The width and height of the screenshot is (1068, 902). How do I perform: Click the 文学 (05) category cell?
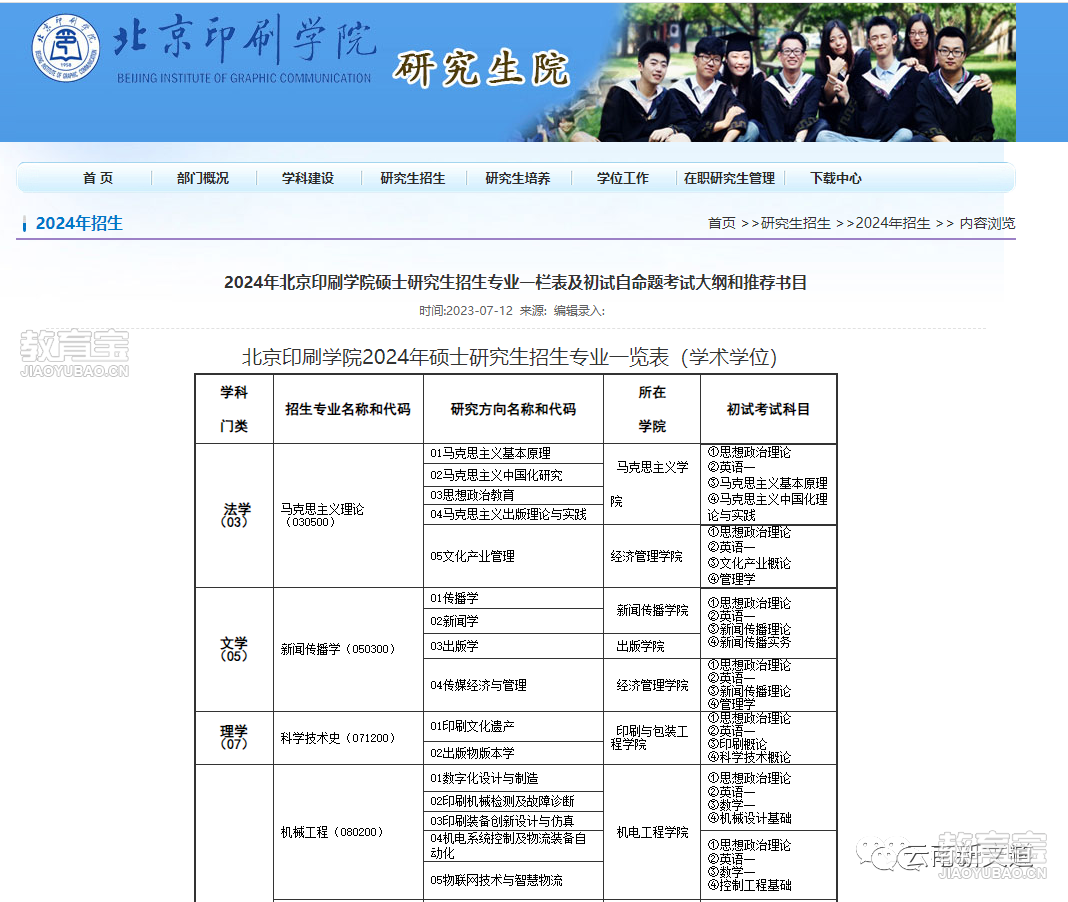[x=234, y=649]
